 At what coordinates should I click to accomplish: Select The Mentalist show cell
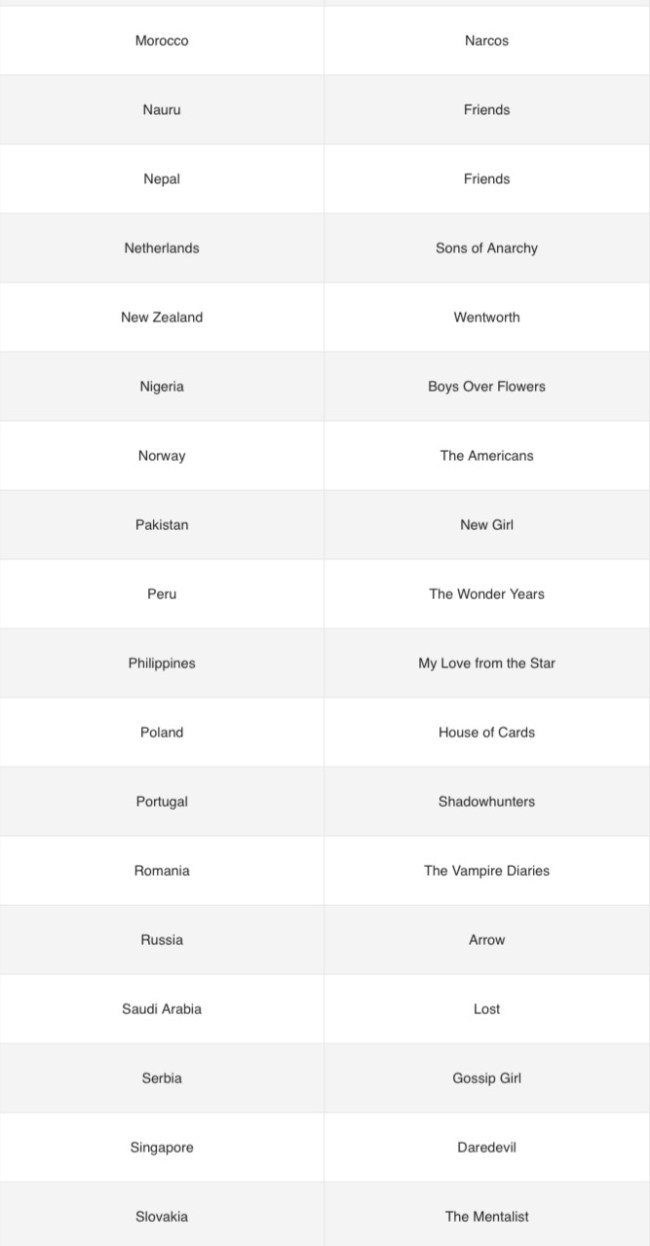(486, 1217)
